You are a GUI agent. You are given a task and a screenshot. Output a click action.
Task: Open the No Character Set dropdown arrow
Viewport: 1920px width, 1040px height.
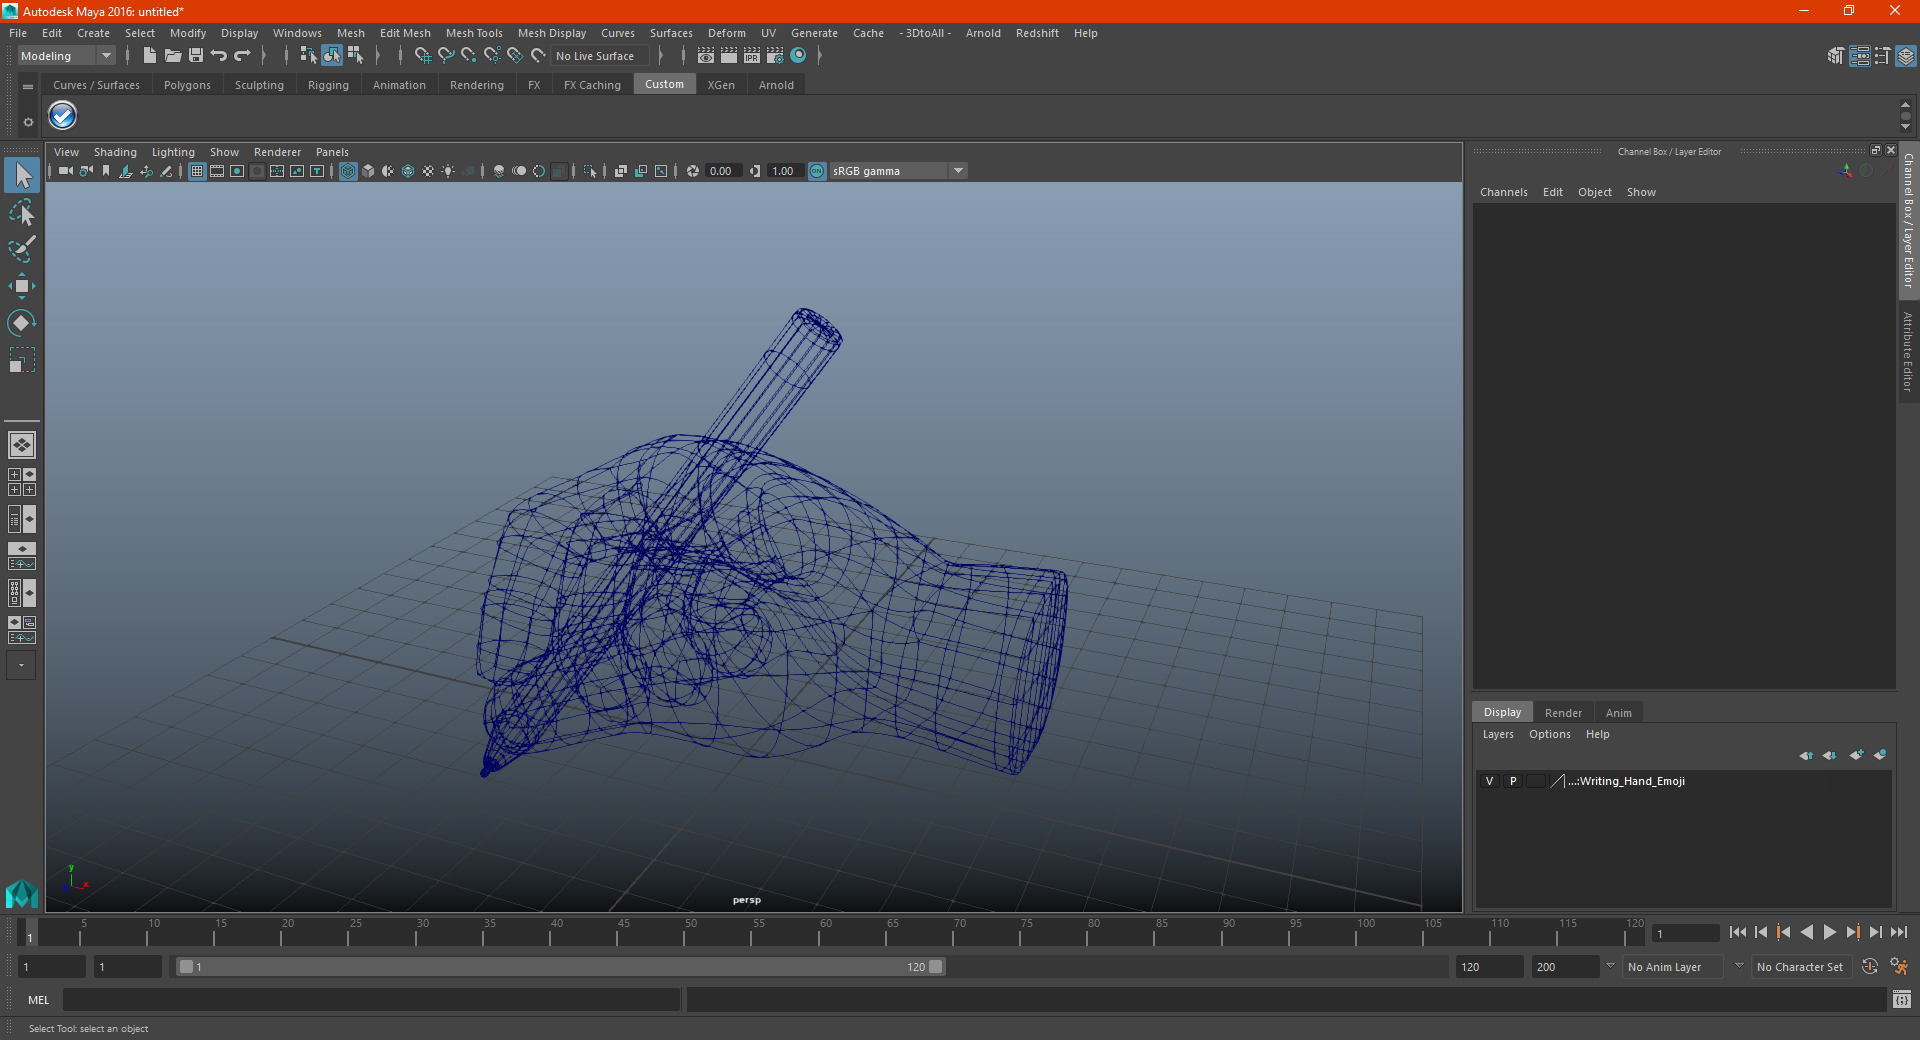(x=1739, y=966)
